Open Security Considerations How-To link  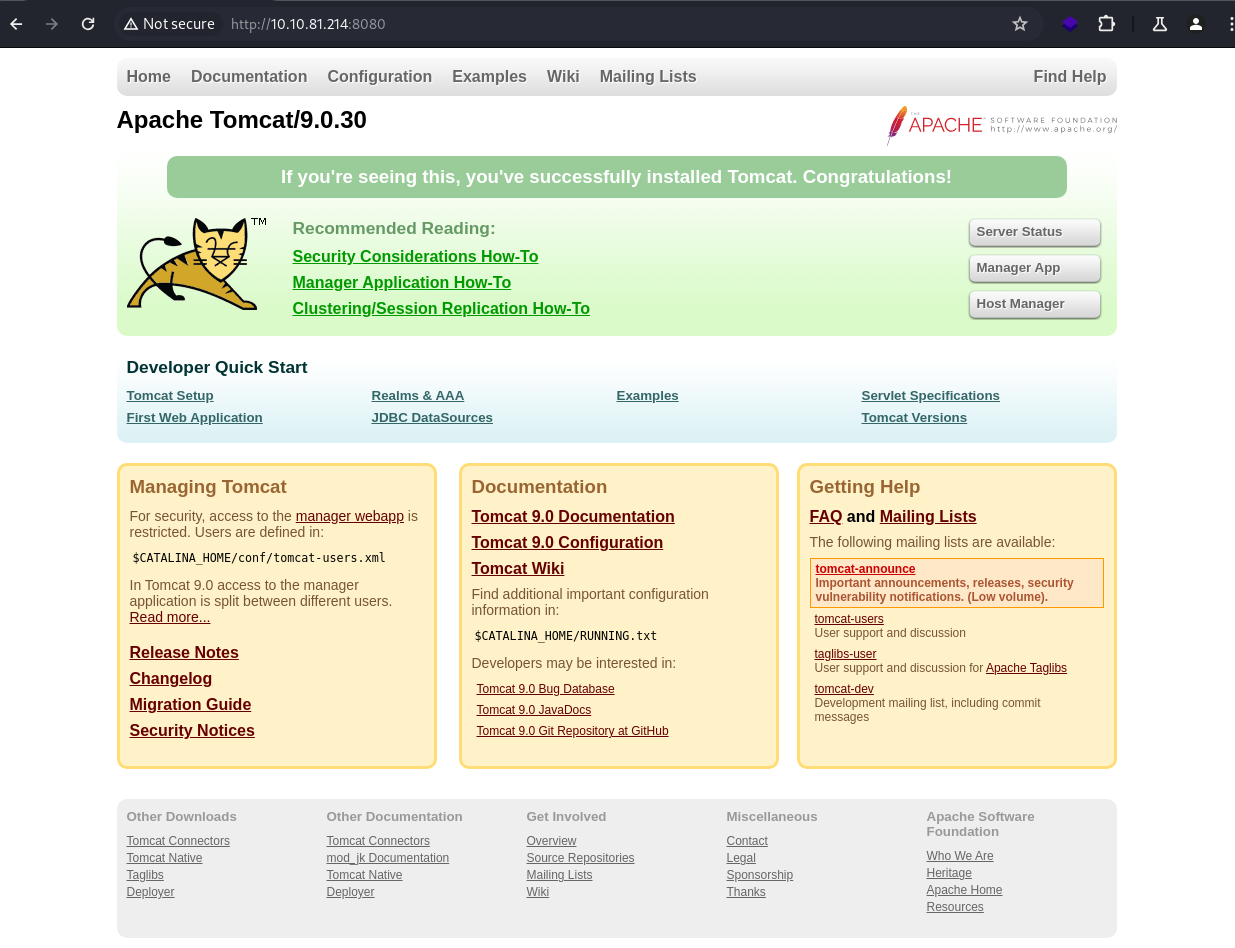(415, 257)
